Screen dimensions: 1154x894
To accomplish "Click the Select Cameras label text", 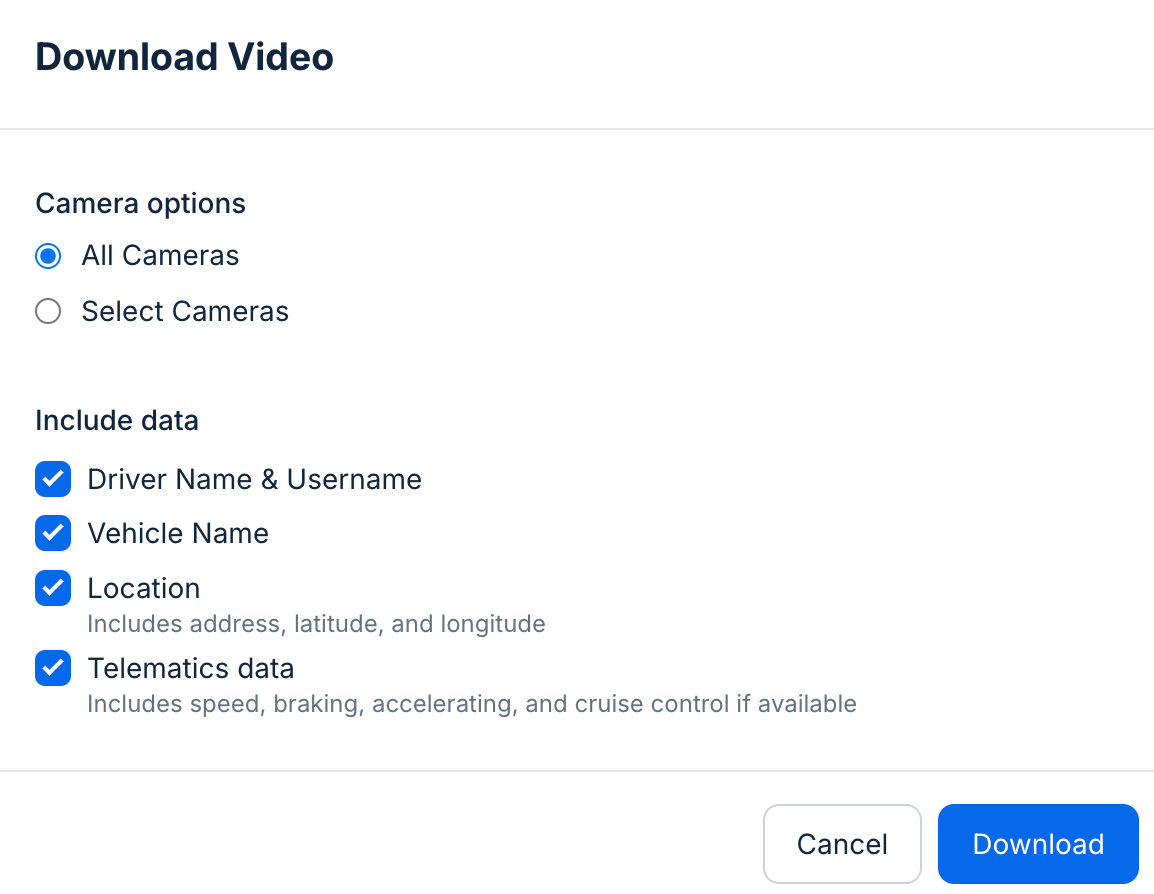I will (x=185, y=311).
